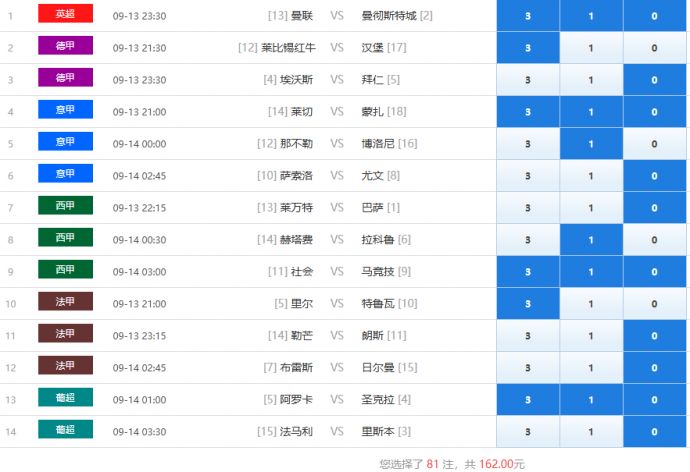Select the 3 option for 埃沃斯 vs 拜仁
Viewport: 690px width, 472px height.
tap(528, 80)
